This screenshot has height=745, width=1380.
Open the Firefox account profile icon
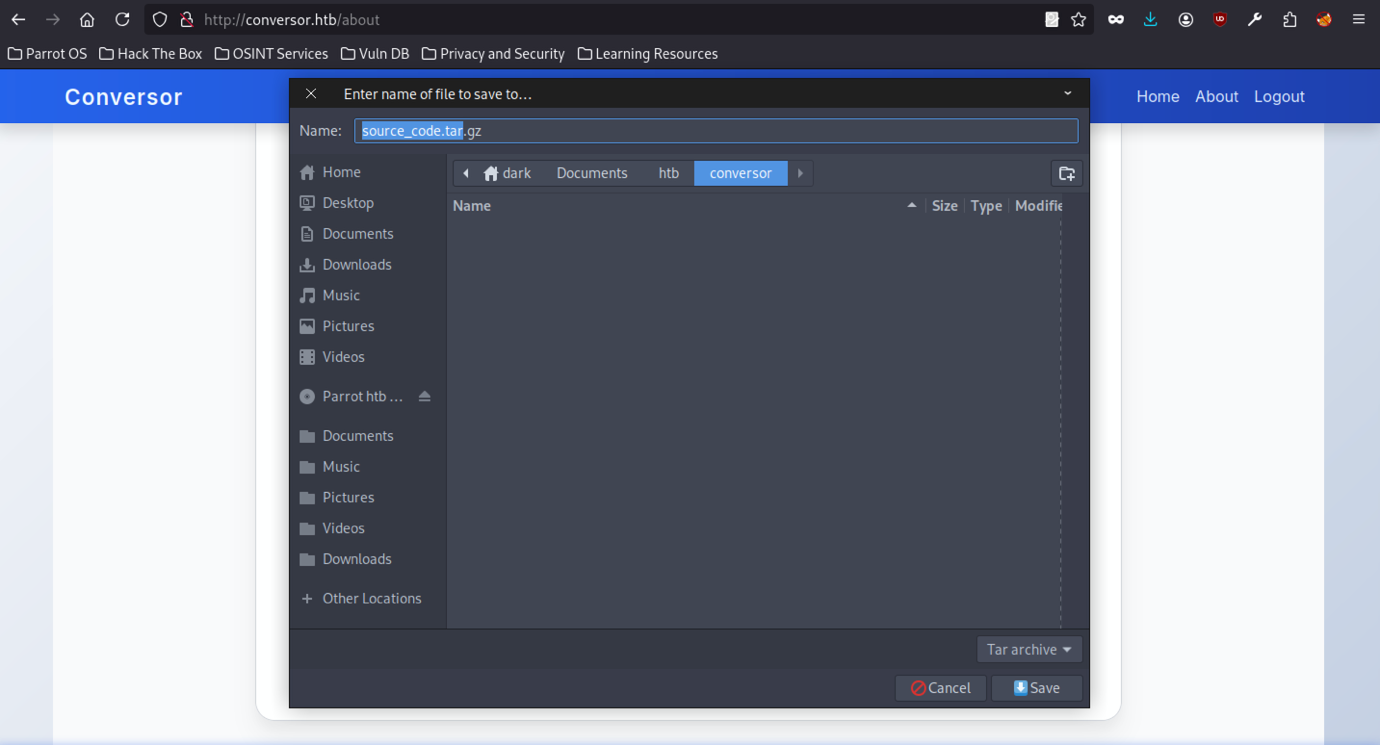click(x=1186, y=19)
